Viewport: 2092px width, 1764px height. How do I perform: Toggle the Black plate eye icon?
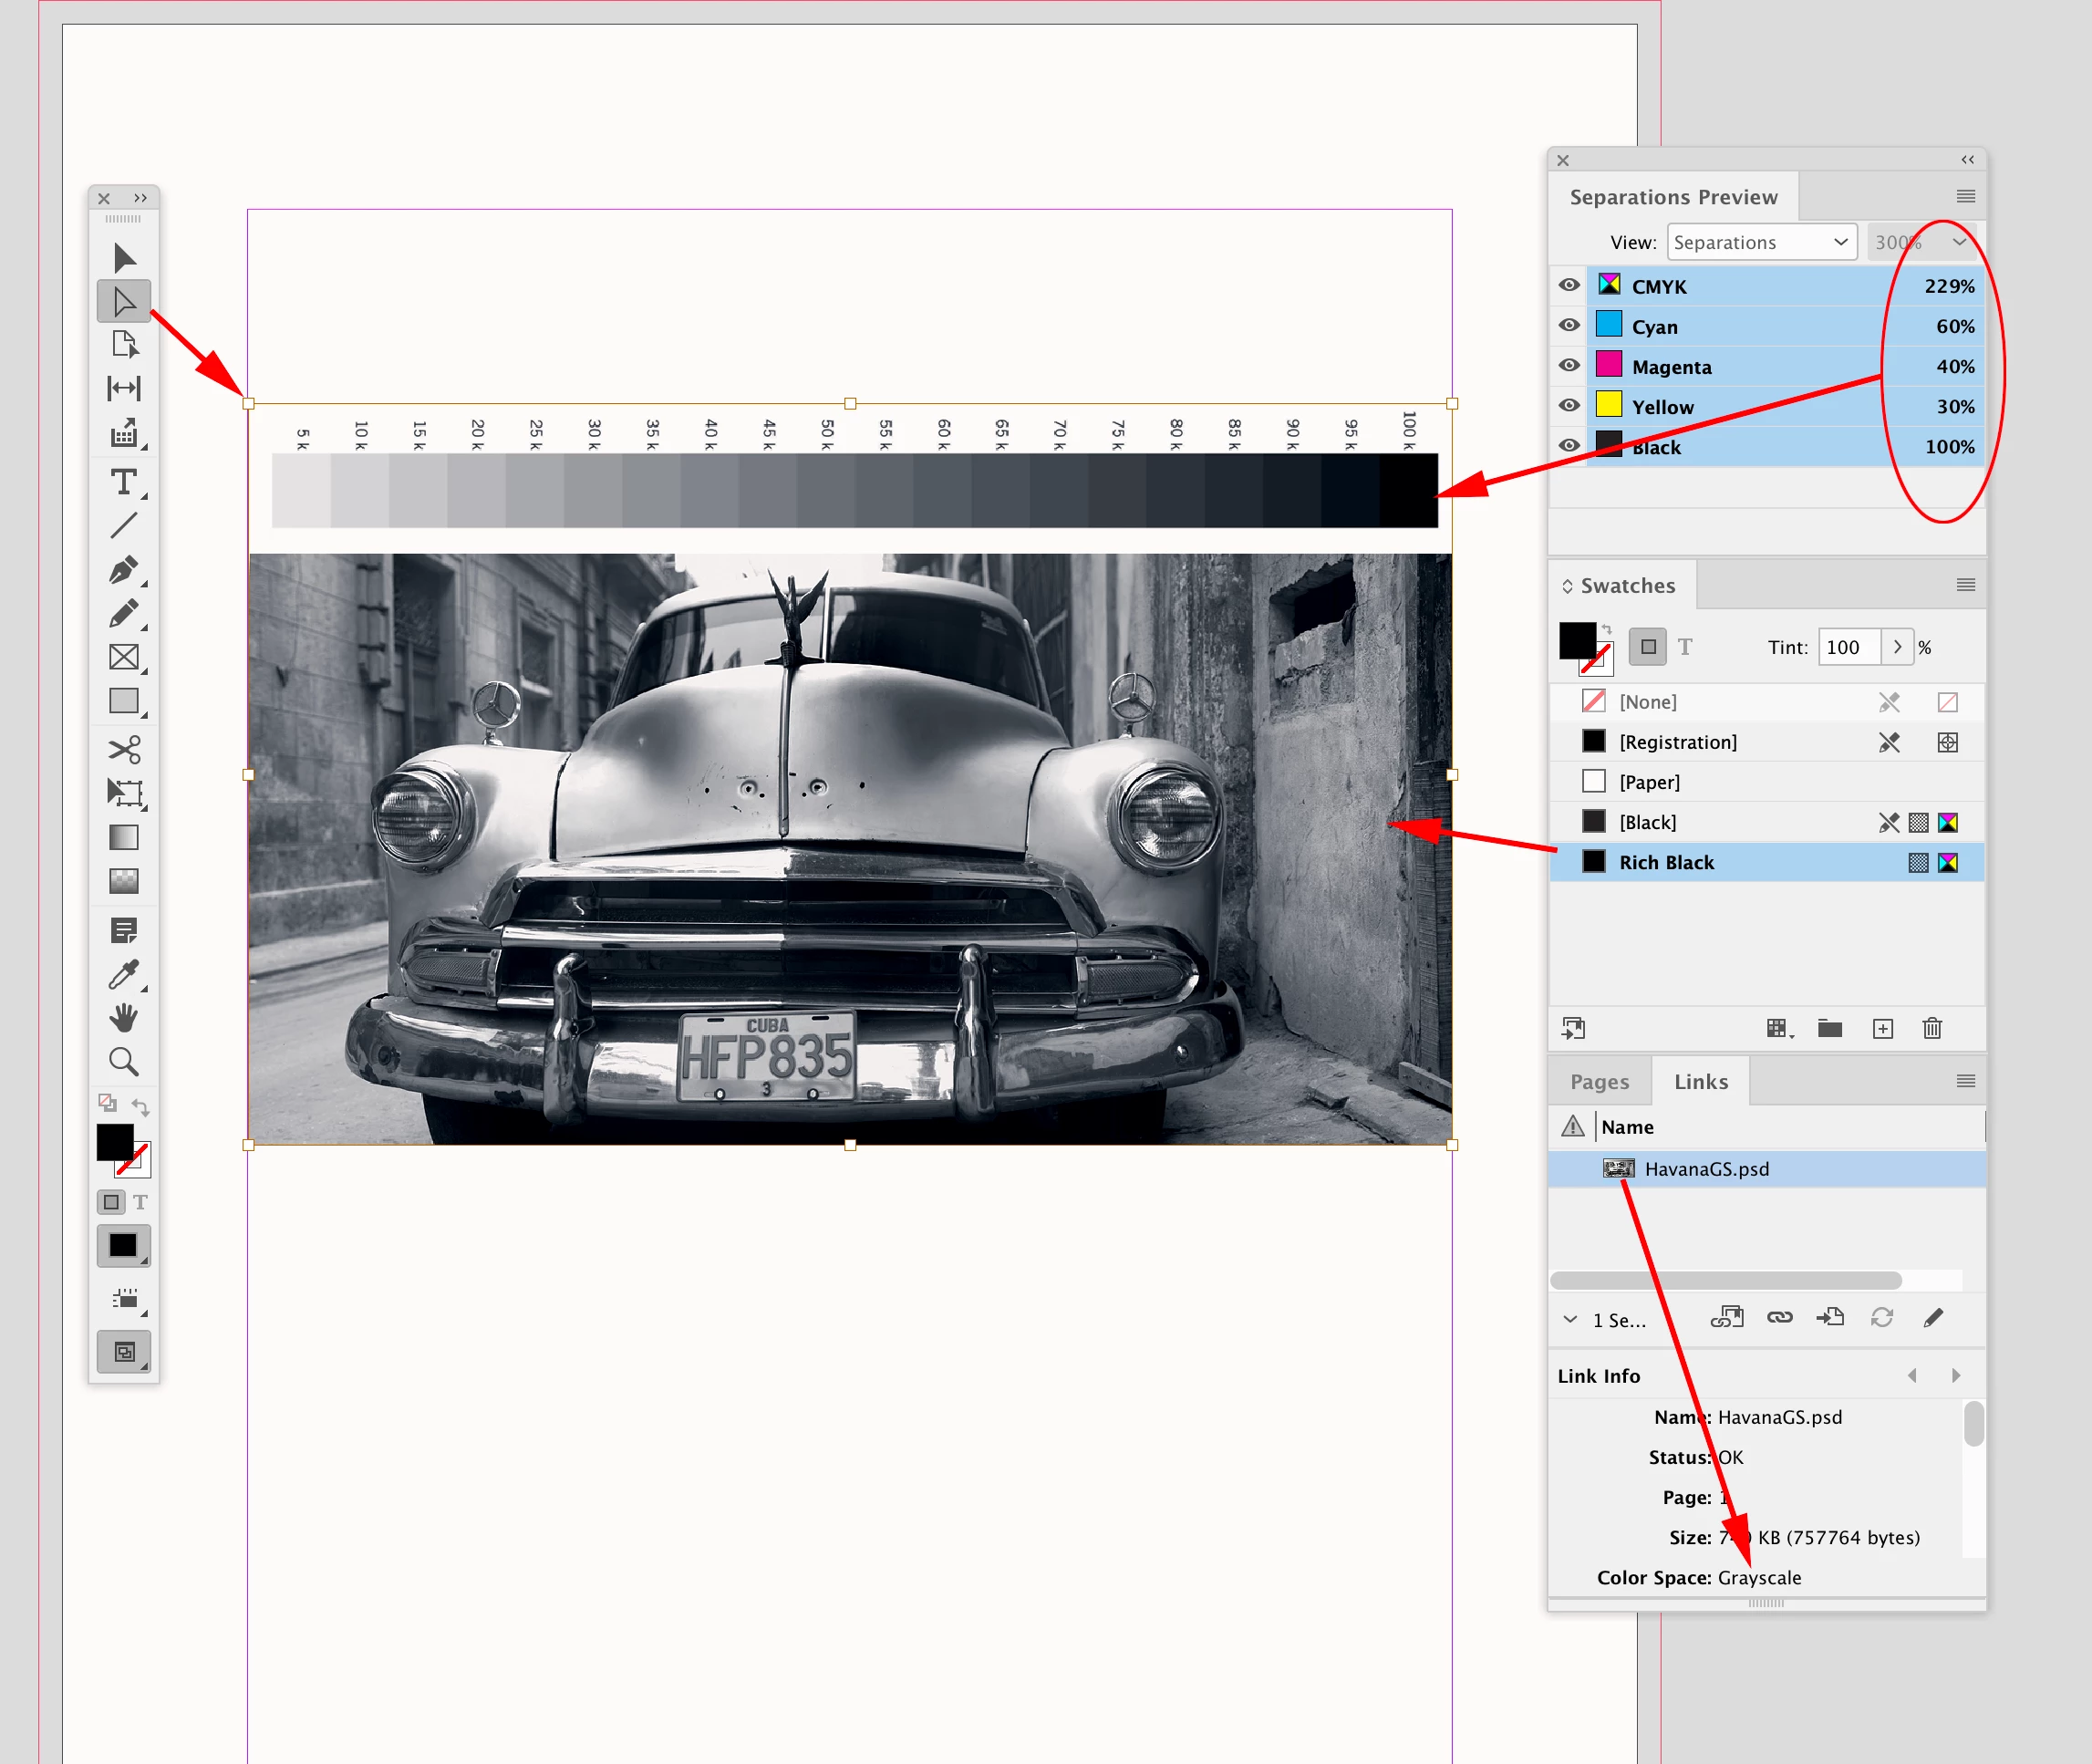pos(1569,446)
